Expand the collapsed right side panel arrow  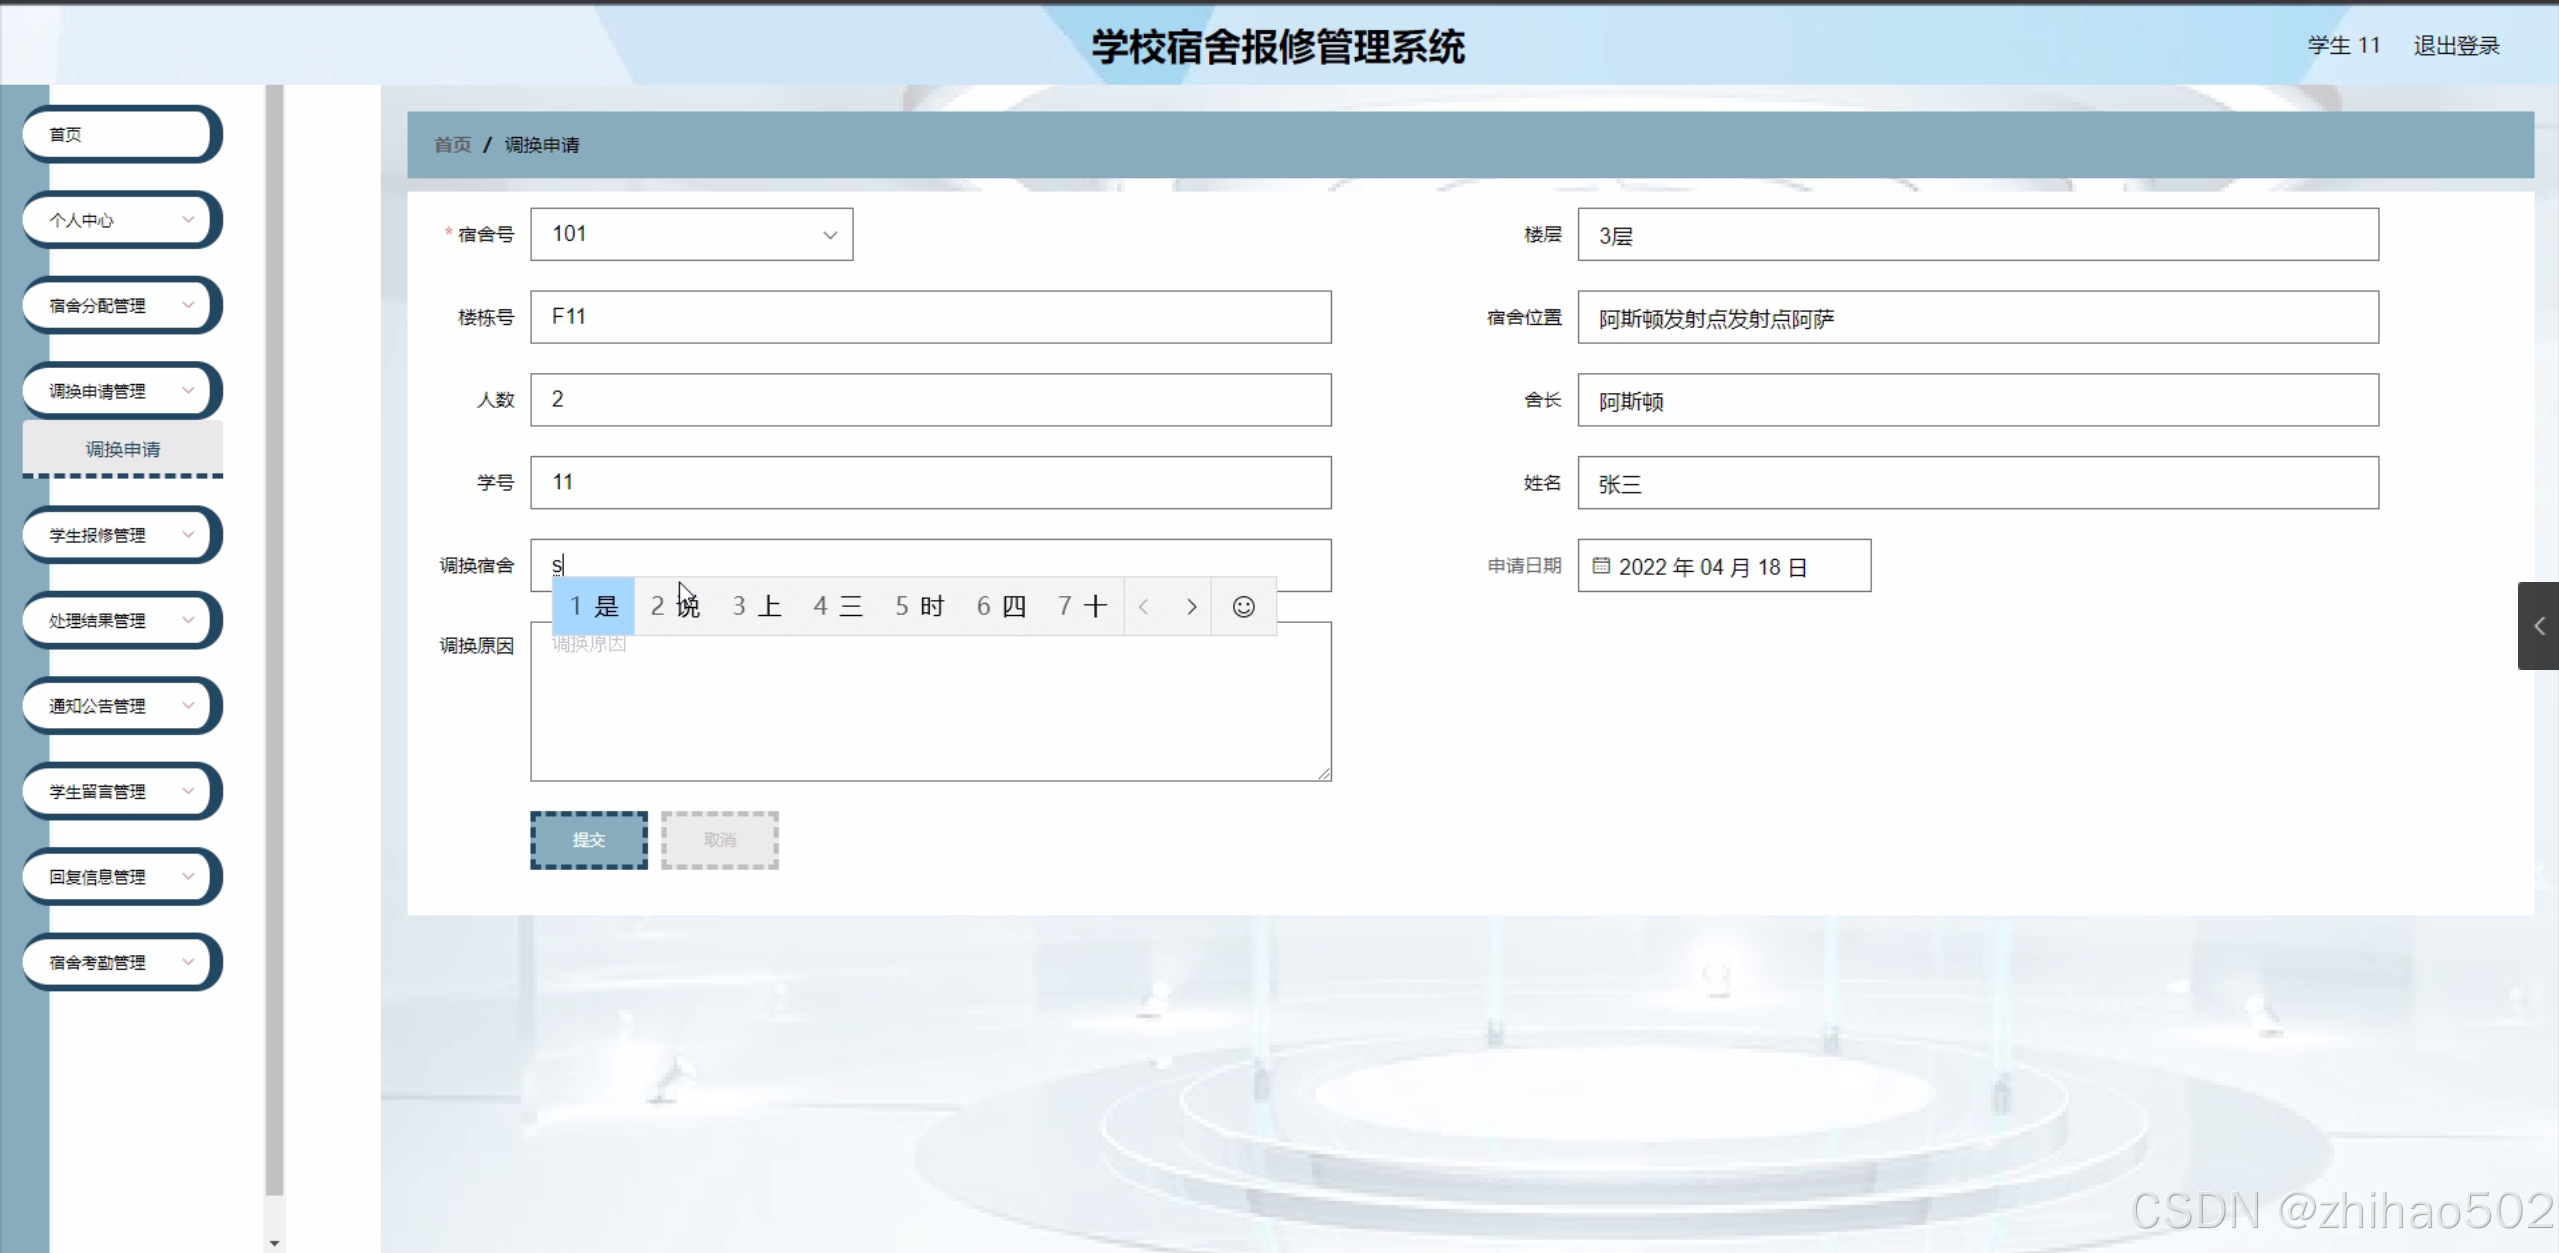(2538, 626)
